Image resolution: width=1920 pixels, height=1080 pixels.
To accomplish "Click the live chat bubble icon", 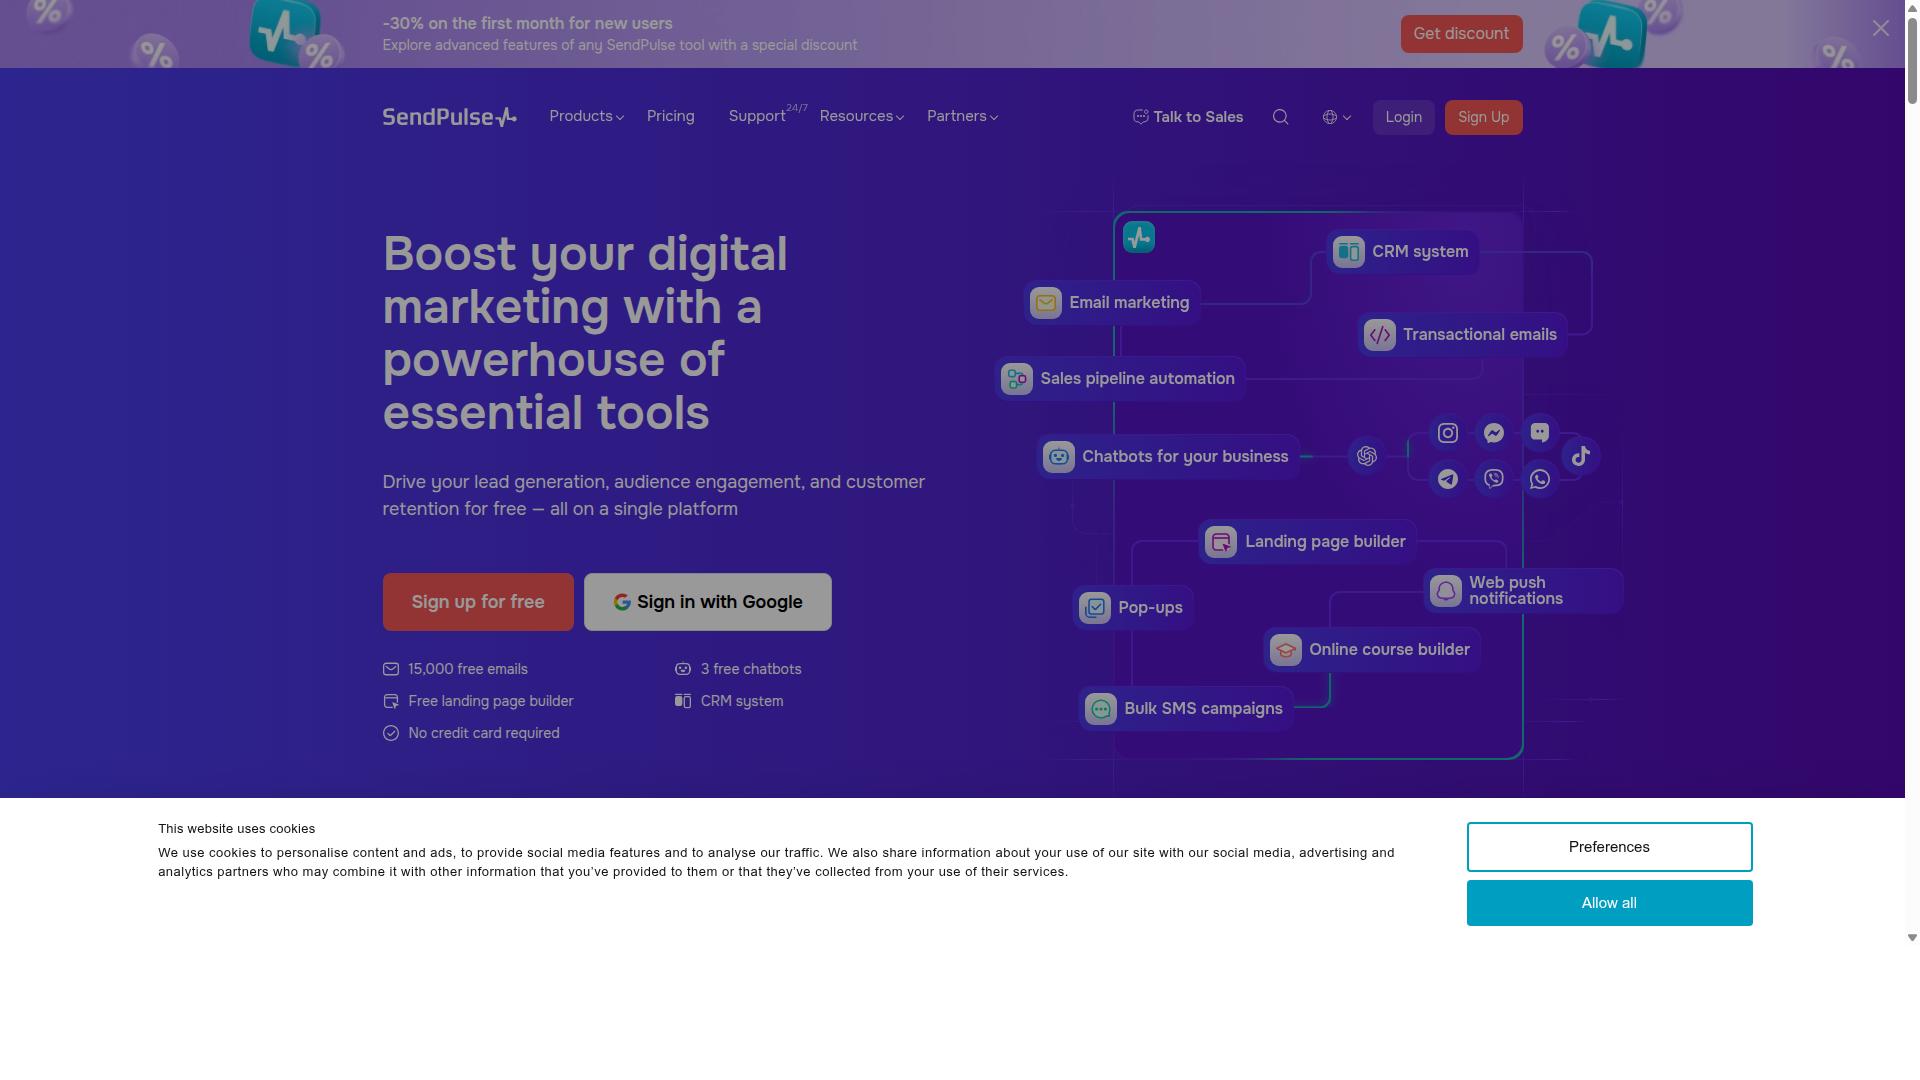I will tap(1539, 433).
